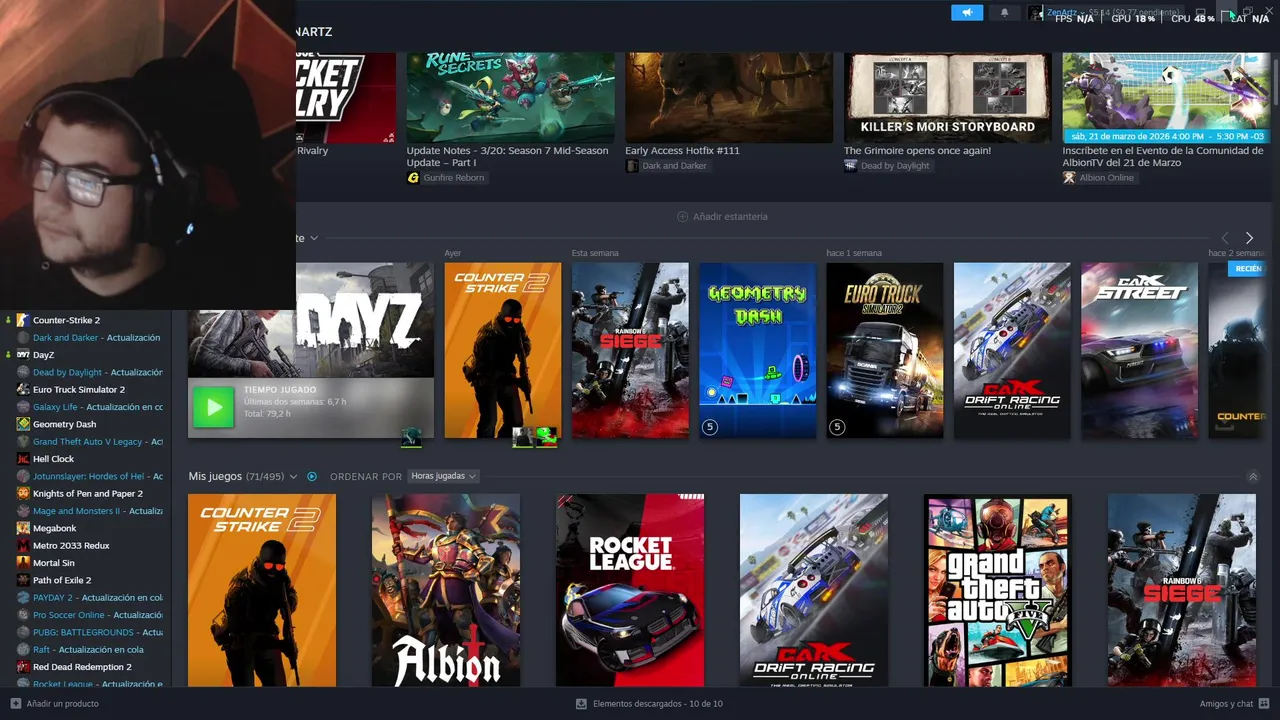Viewport: 1280px width, 720px height.
Task: Select Pro Soccer Online in the list
Action: click(87, 615)
